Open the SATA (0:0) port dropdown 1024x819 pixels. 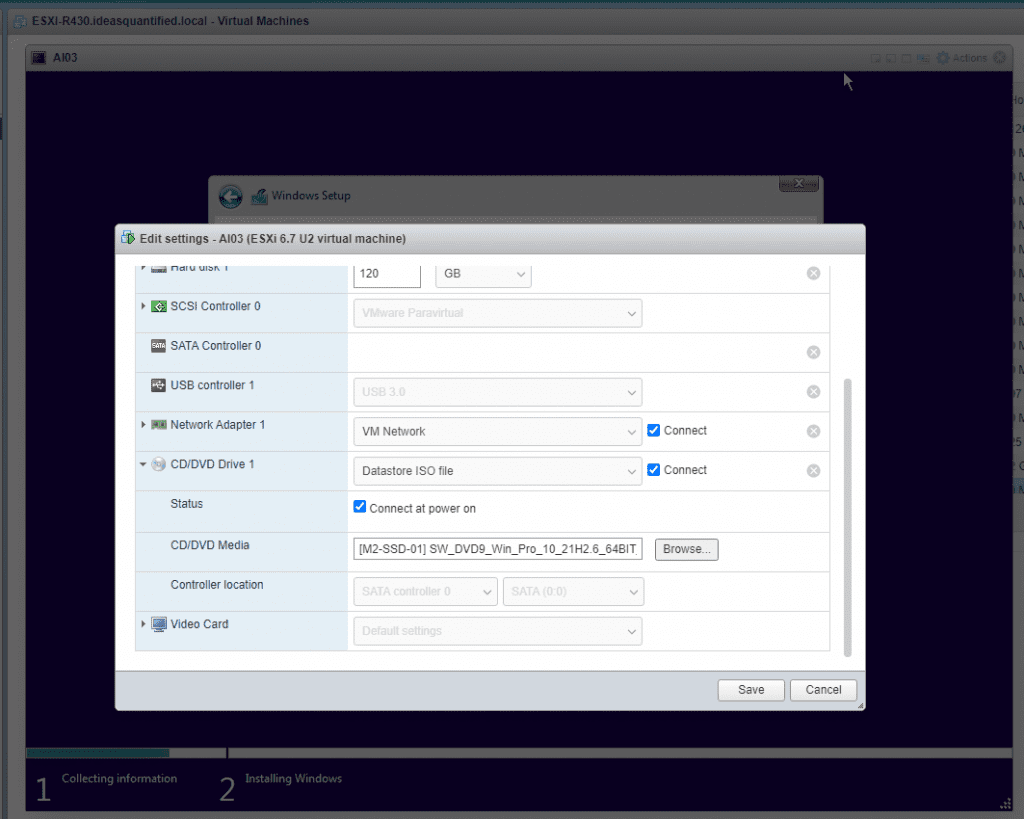[573, 592]
